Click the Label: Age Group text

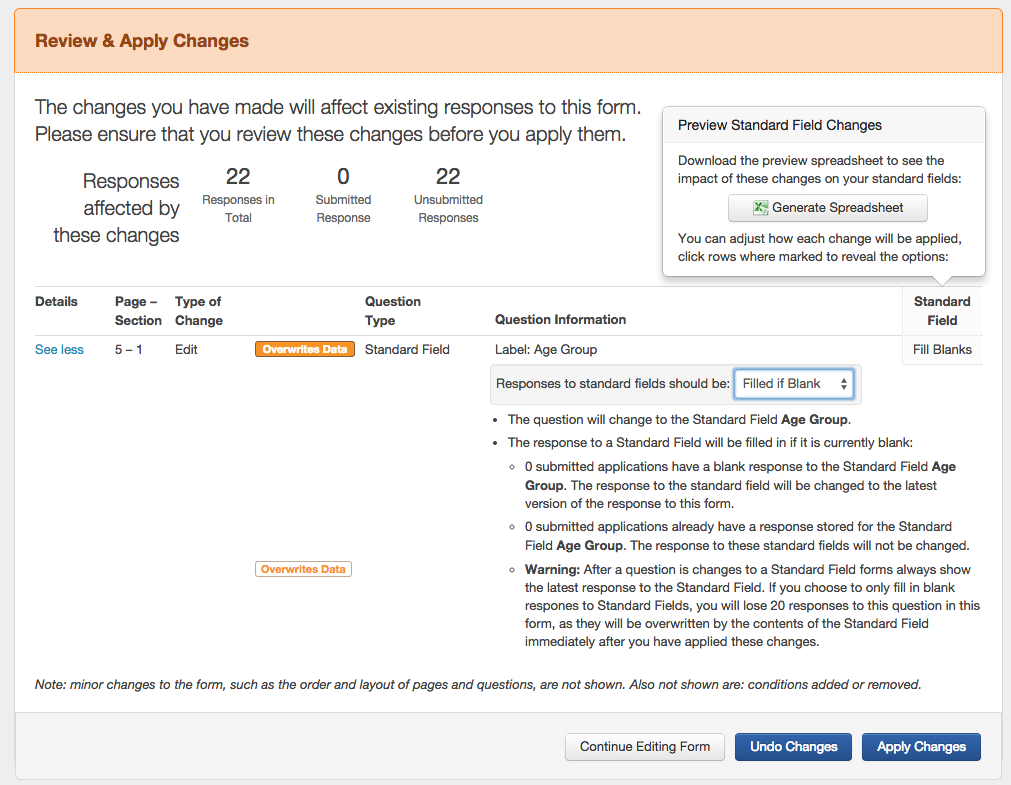[x=546, y=350]
